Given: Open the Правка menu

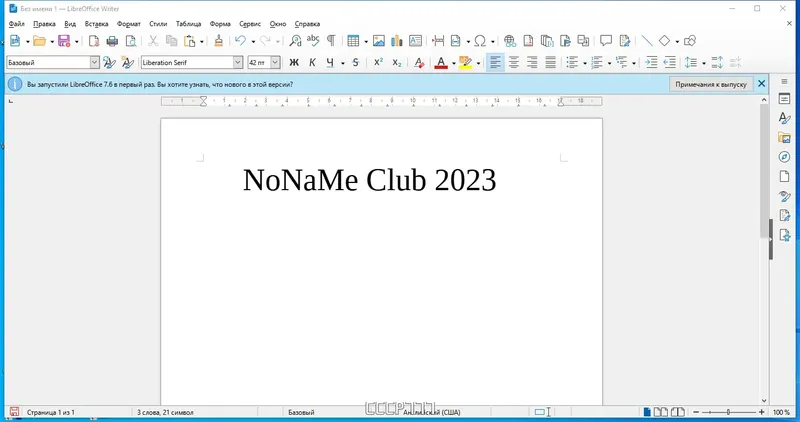Looking at the screenshot, I should tap(44, 24).
